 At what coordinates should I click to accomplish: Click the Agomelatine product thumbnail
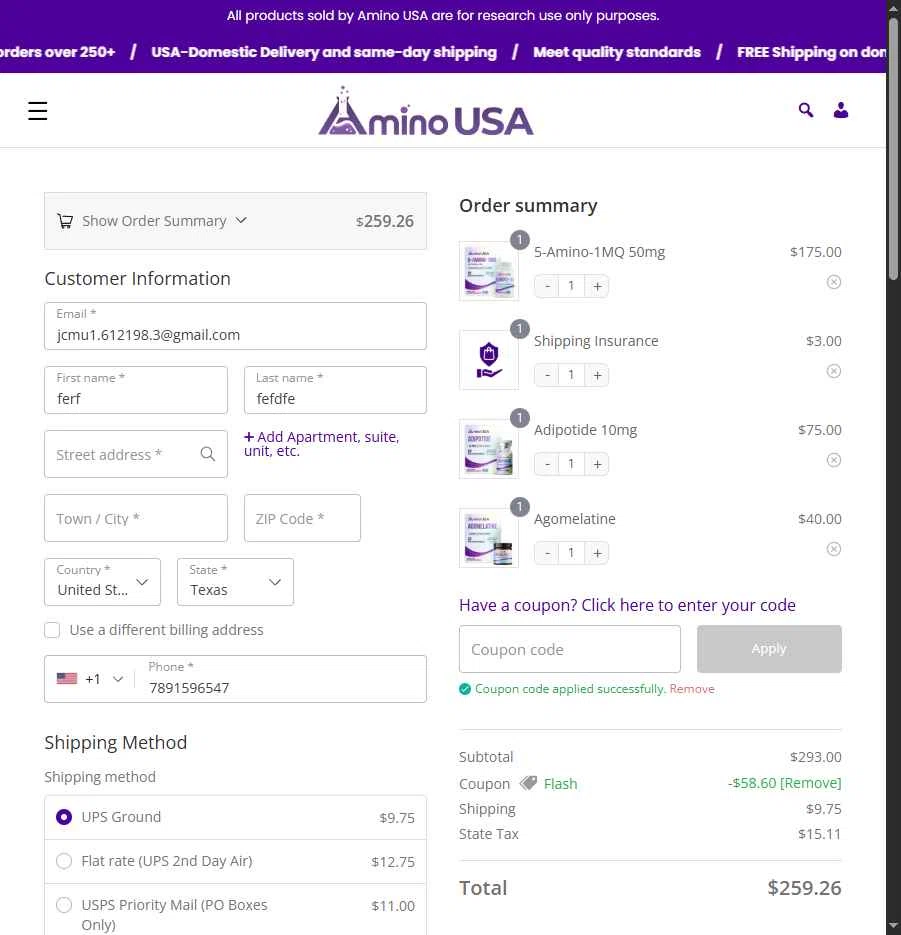[489, 537]
